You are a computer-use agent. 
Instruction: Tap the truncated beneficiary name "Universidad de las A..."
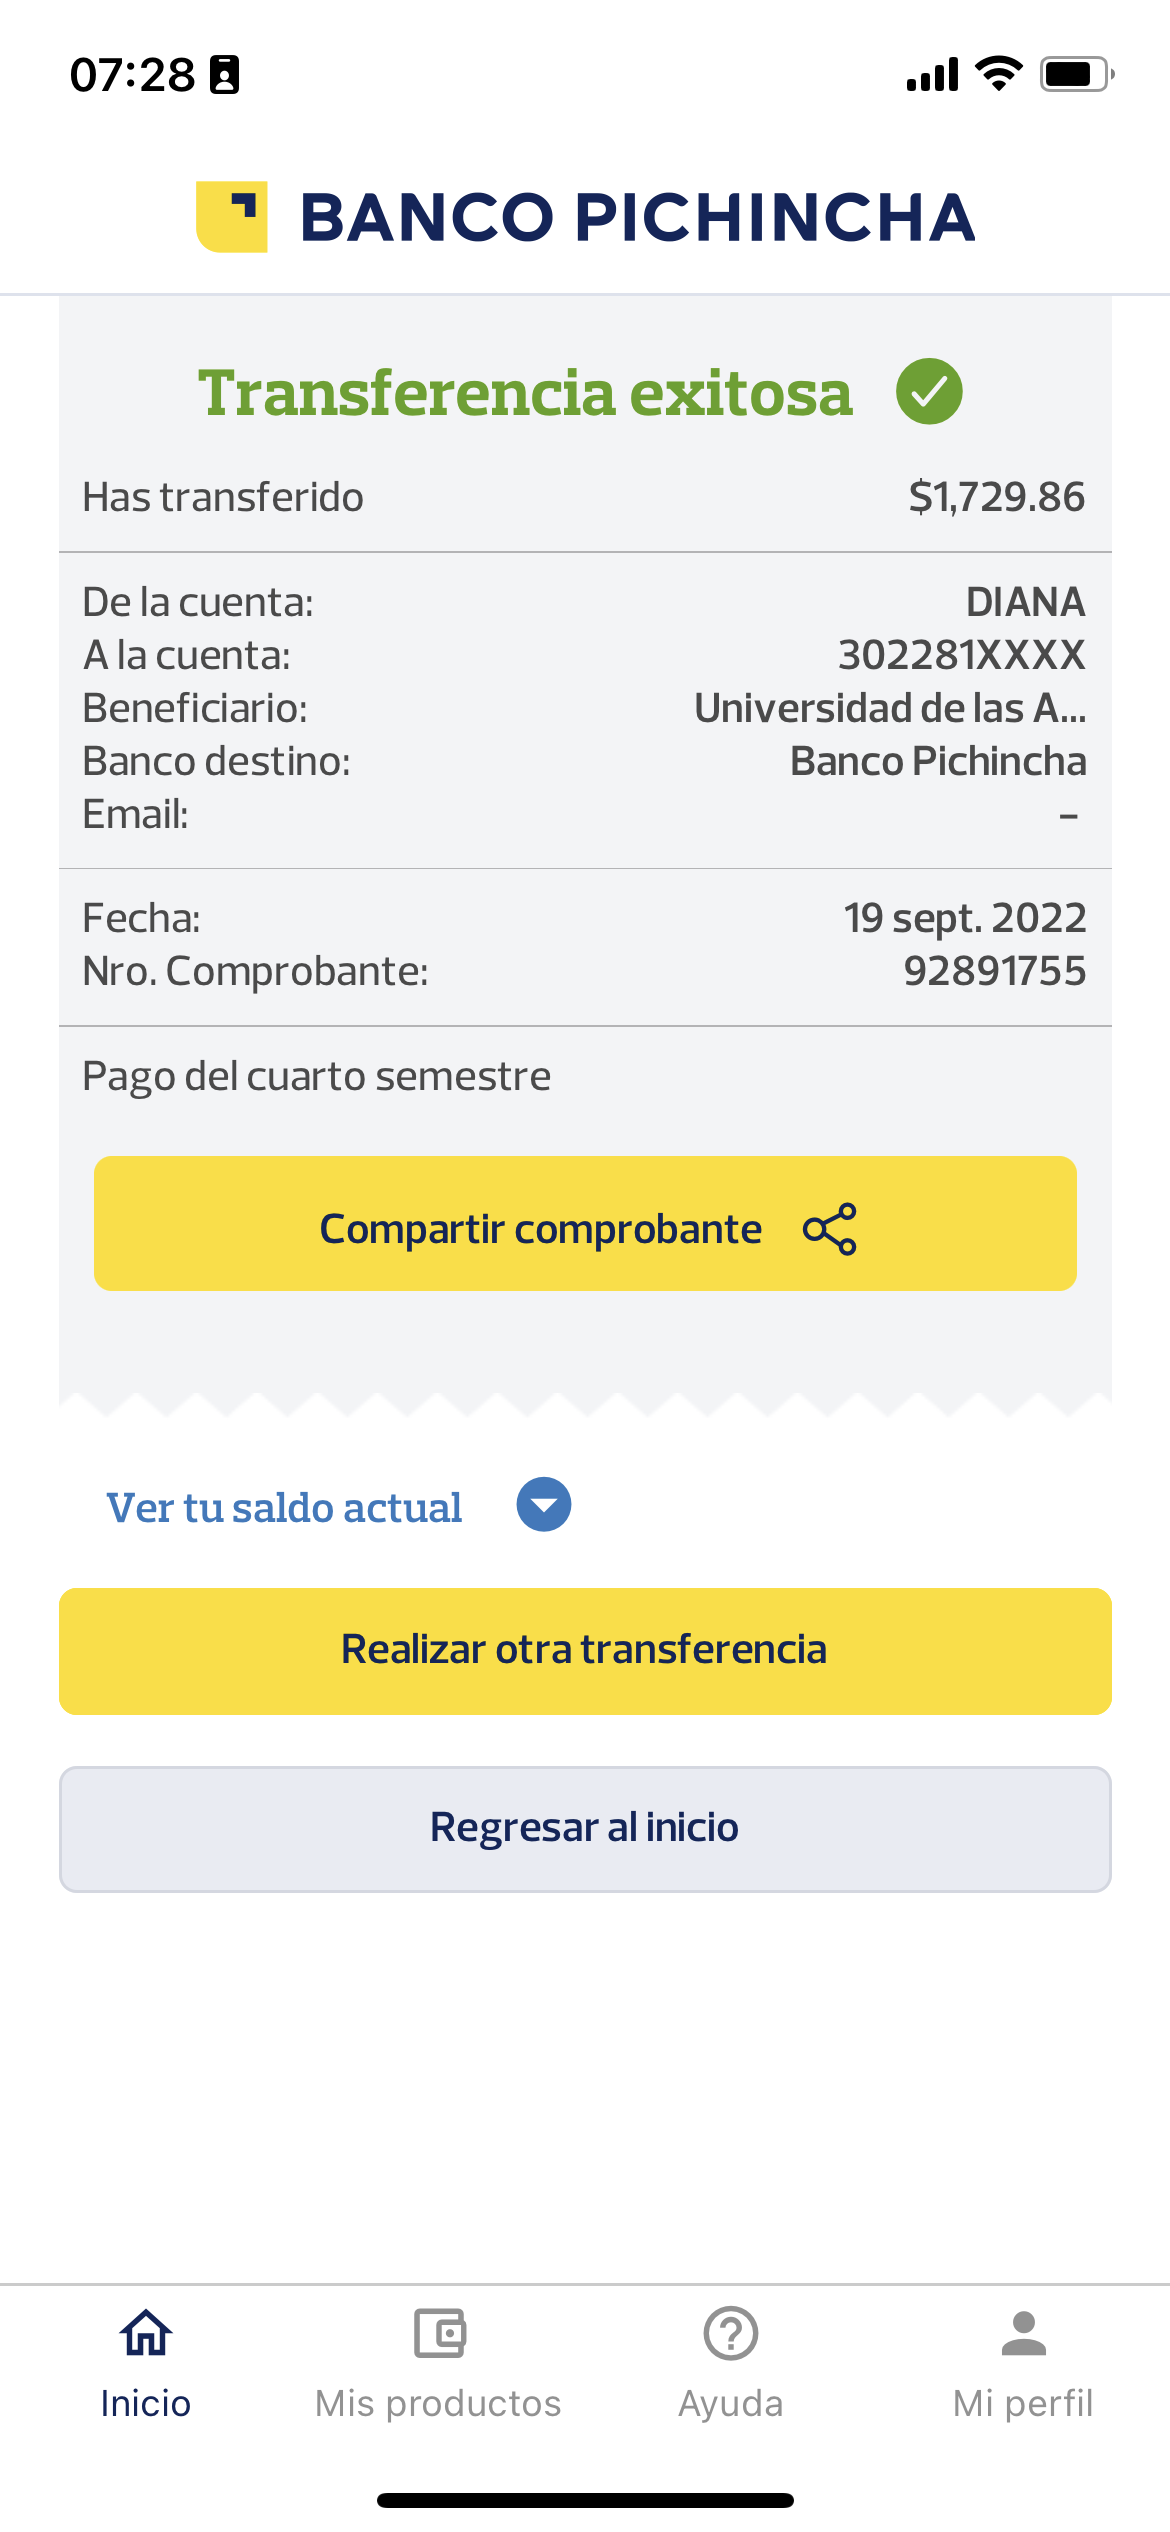(x=890, y=708)
